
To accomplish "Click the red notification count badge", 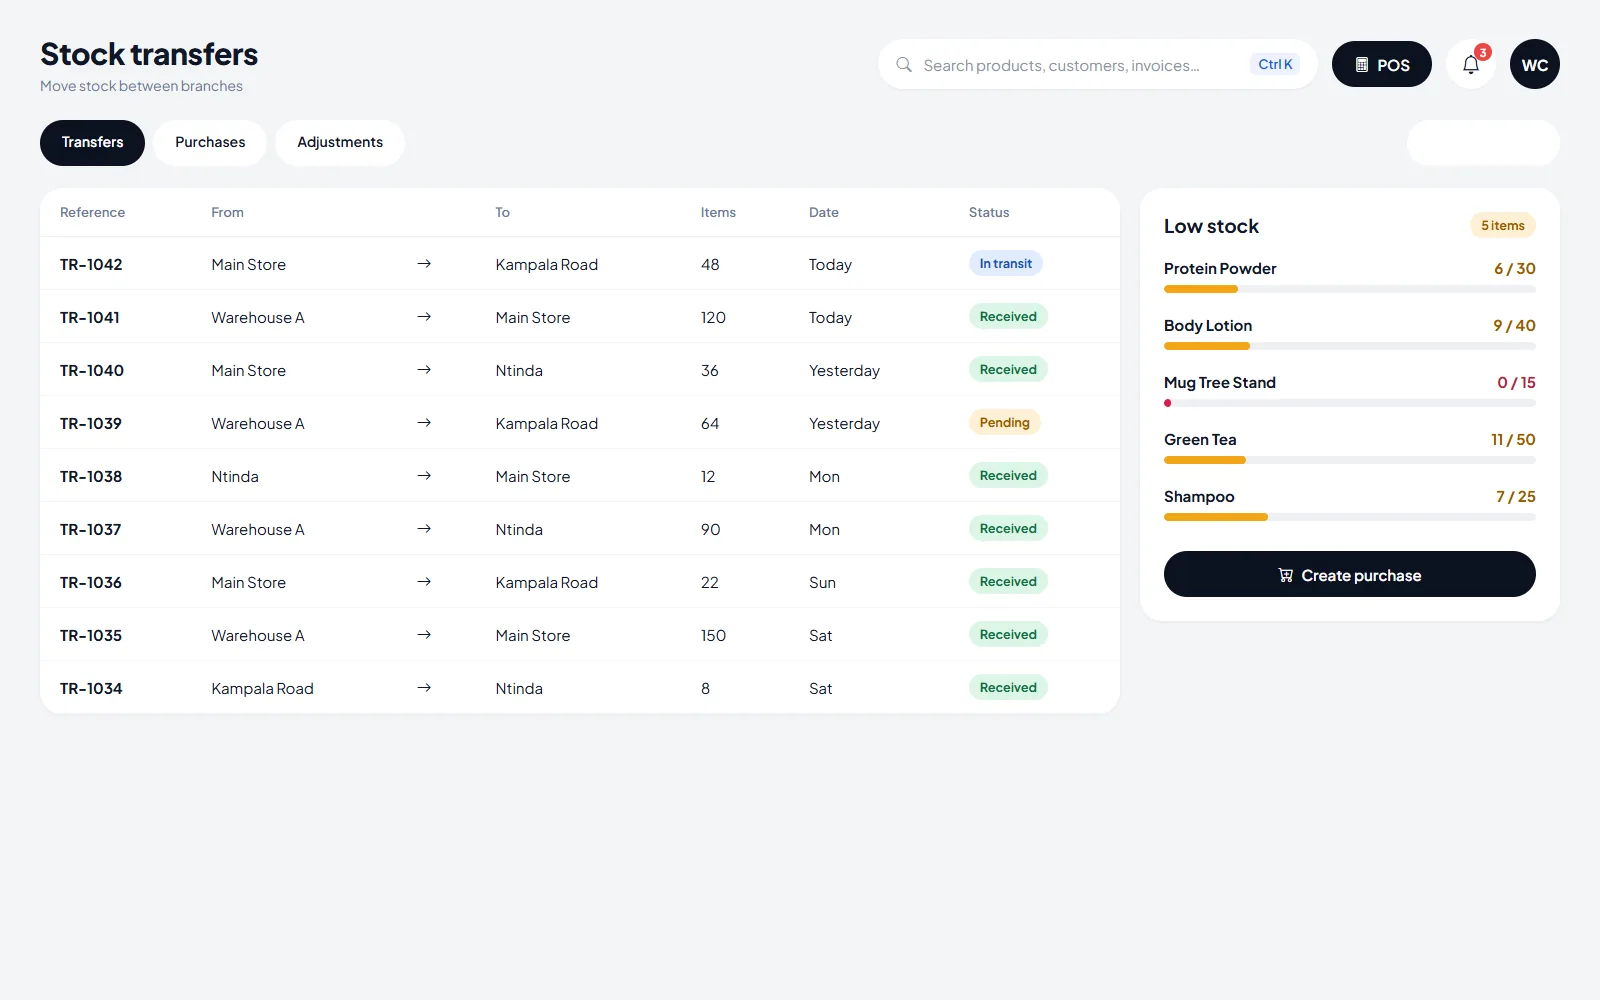I will click(1483, 52).
